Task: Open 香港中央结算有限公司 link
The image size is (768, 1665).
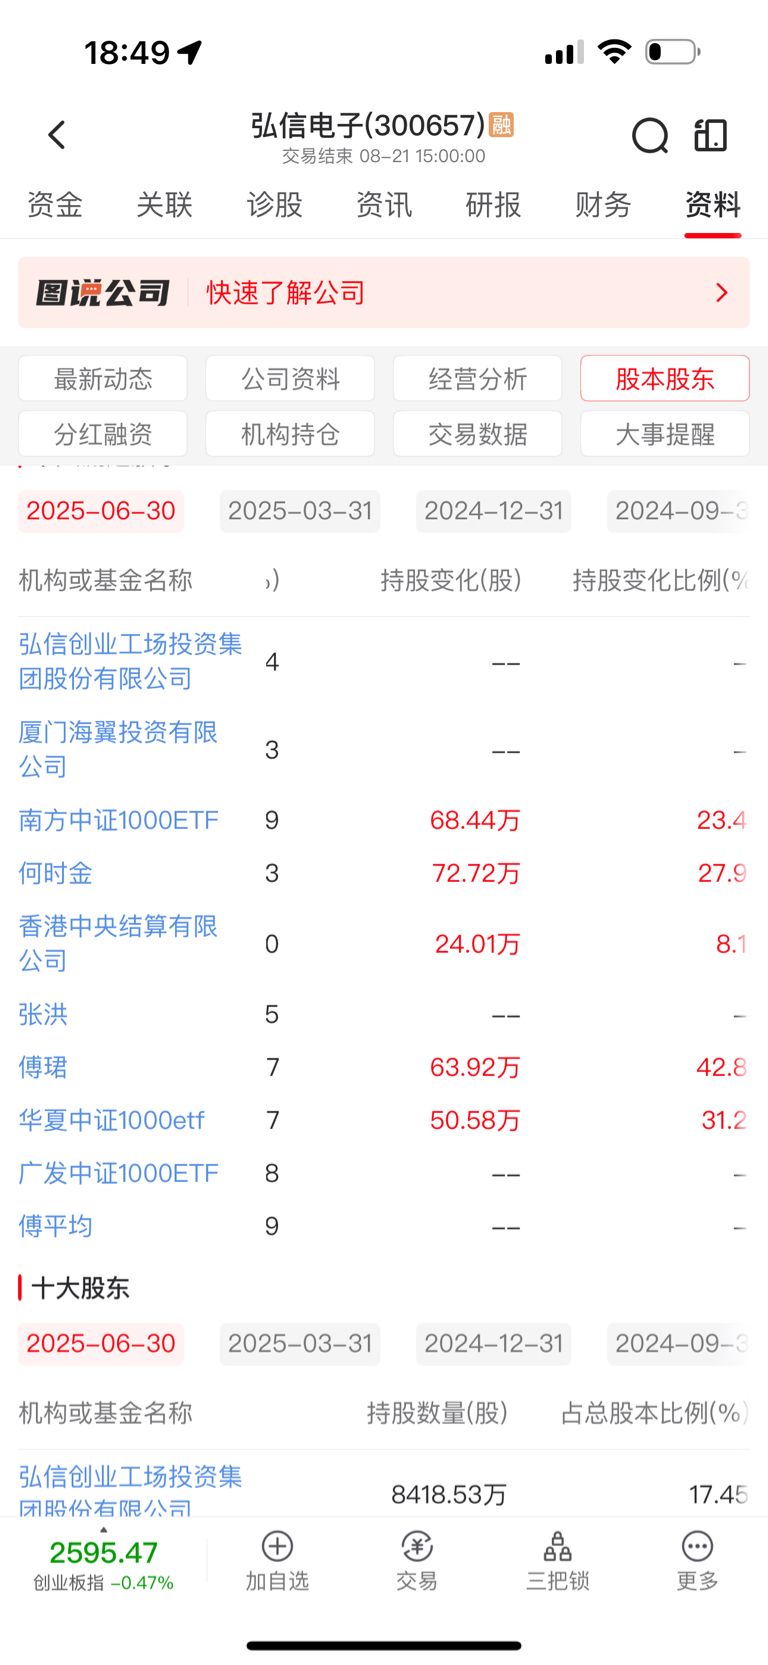Action: pyautogui.click(x=118, y=943)
